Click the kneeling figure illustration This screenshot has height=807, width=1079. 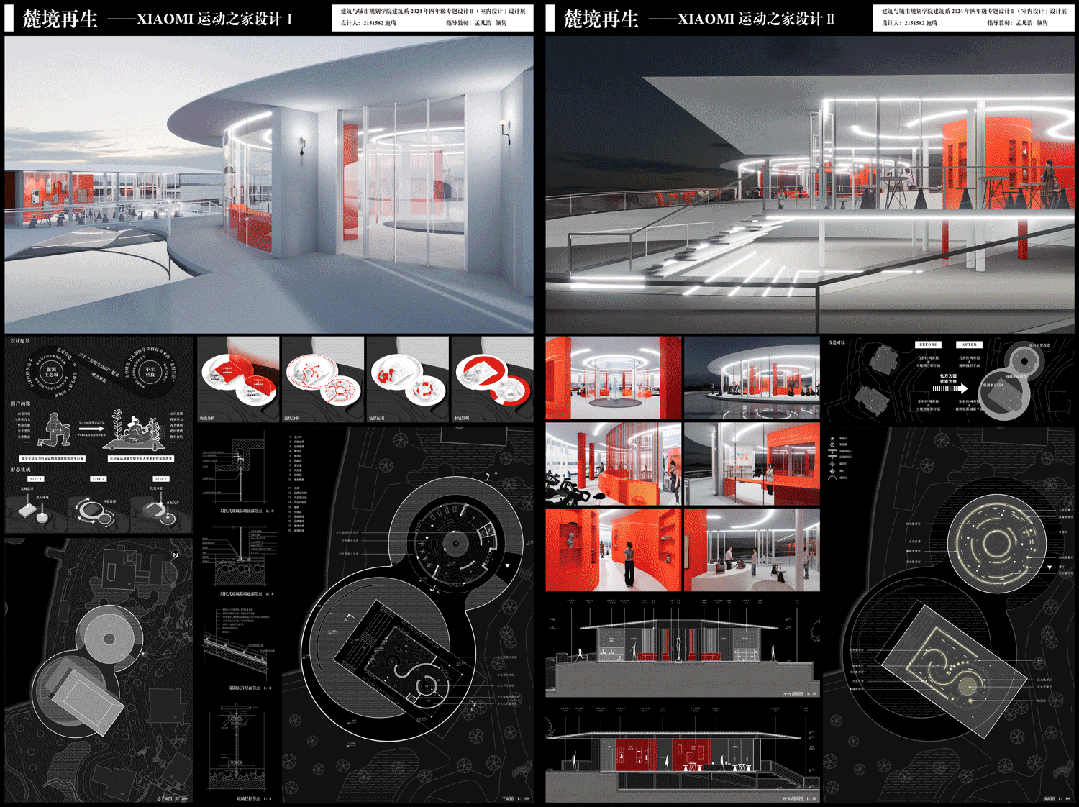point(54,430)
